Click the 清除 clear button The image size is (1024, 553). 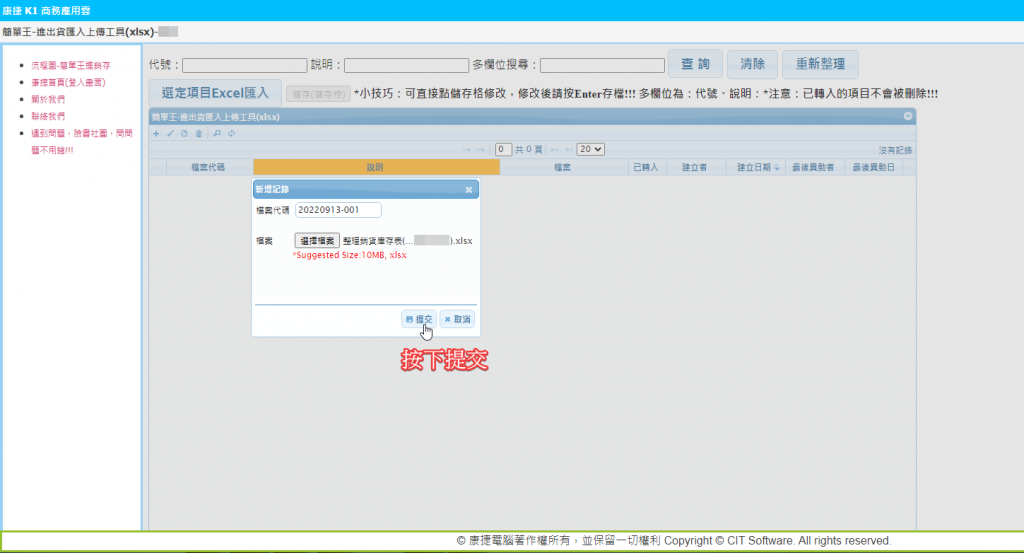(752, 64)
